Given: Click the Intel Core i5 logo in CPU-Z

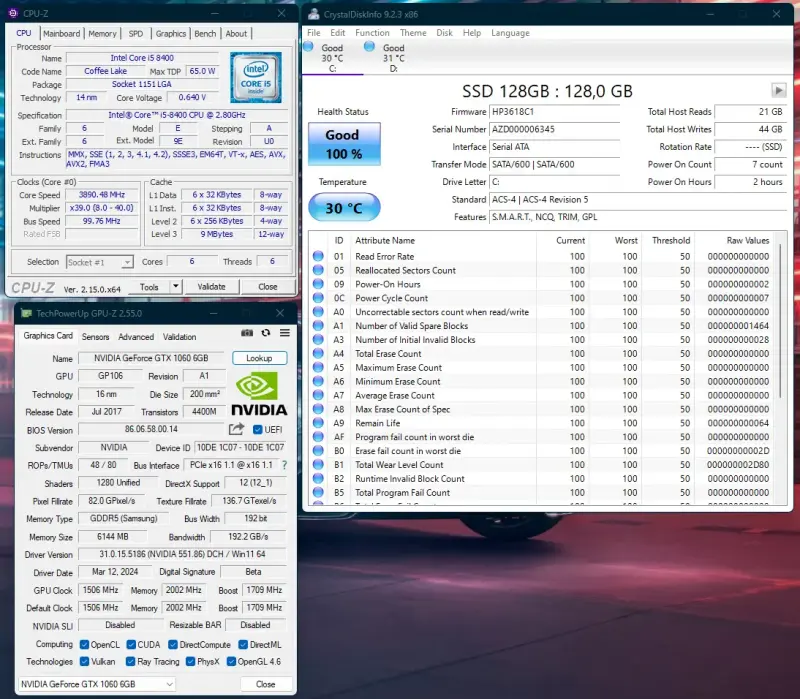Looking at the screenshot, I should (x=256, y=77).
